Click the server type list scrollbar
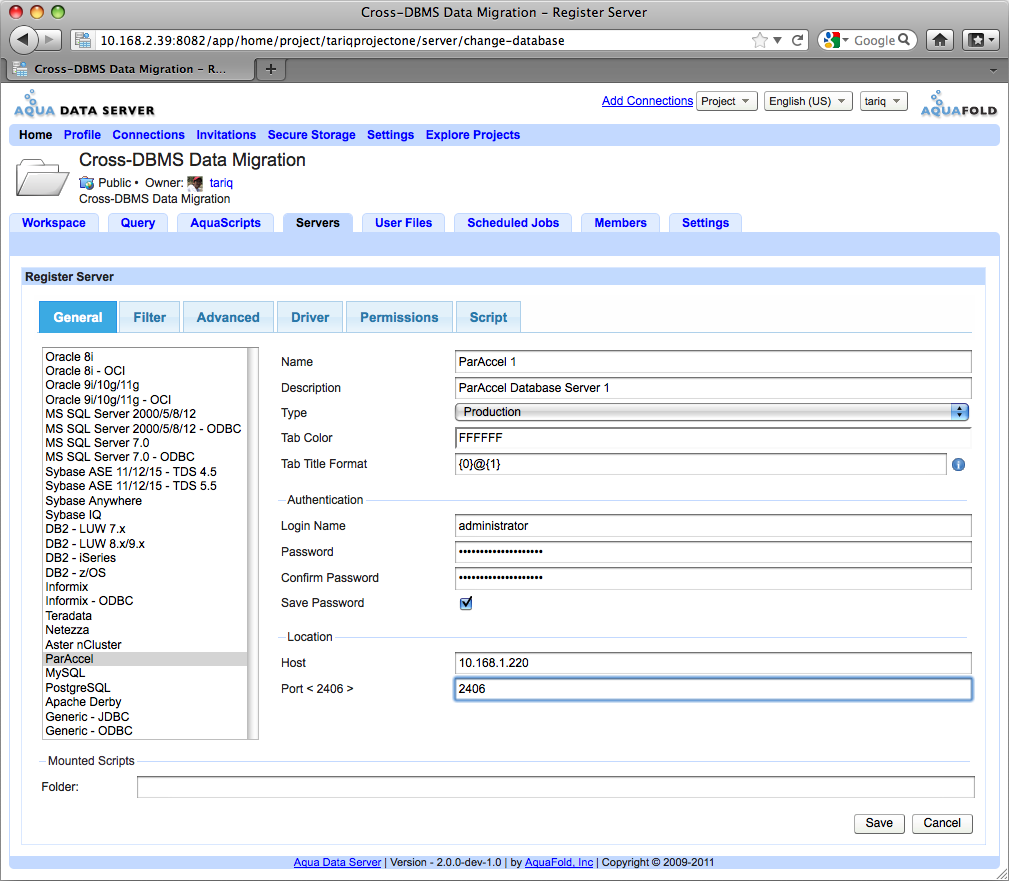Screen dimensions: 1009x881 tap(253, 543)
